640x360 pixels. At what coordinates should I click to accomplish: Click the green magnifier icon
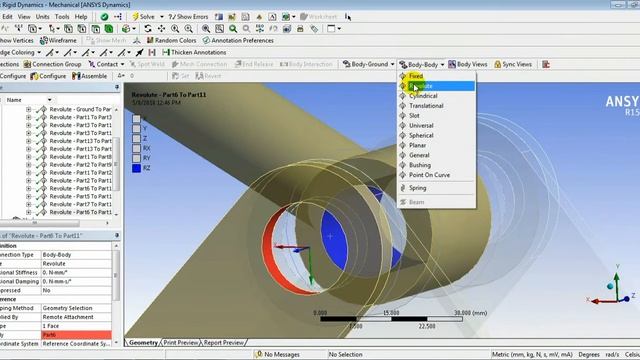point(233,29)
